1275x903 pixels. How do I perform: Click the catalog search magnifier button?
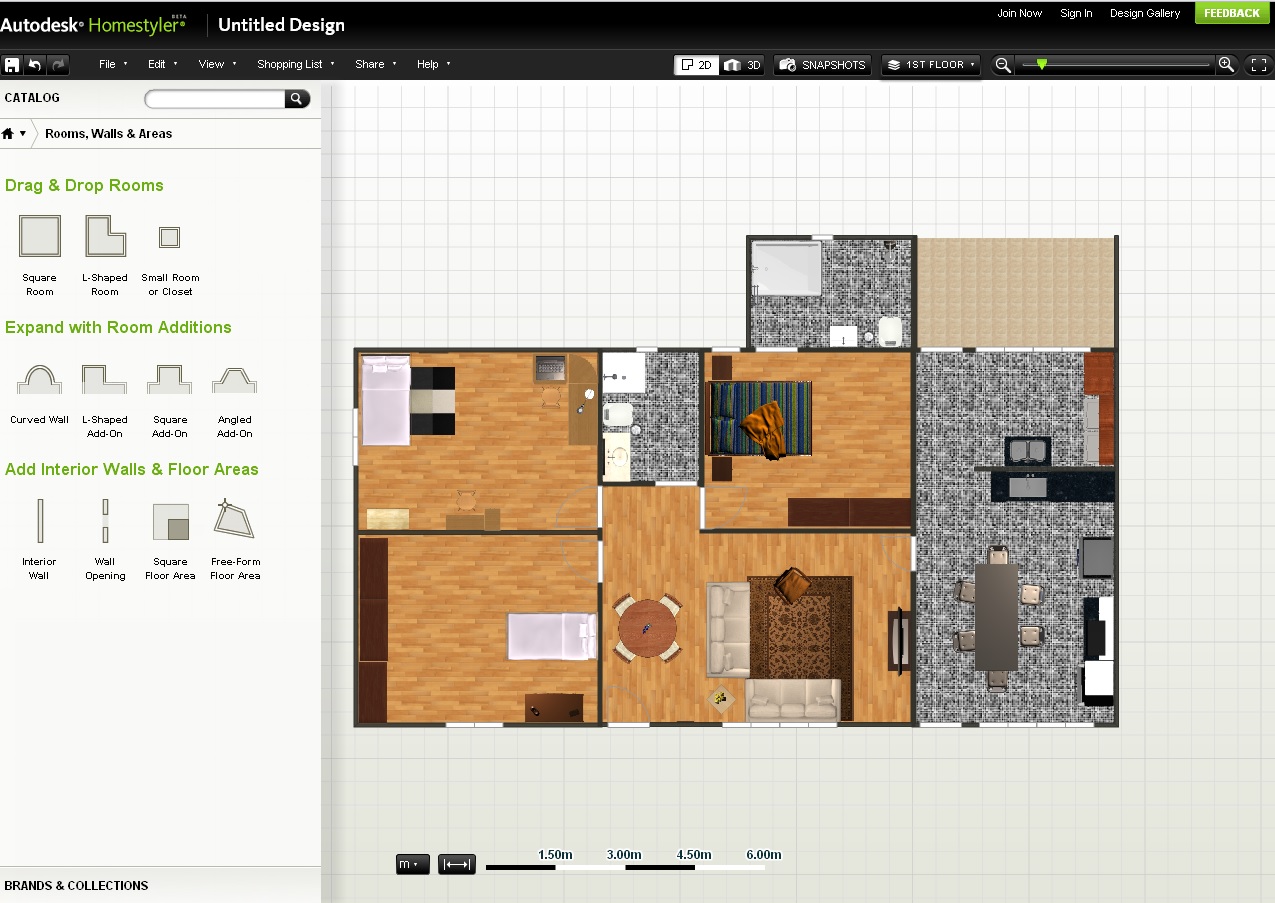pyautogui.click(x=296, y=98)
